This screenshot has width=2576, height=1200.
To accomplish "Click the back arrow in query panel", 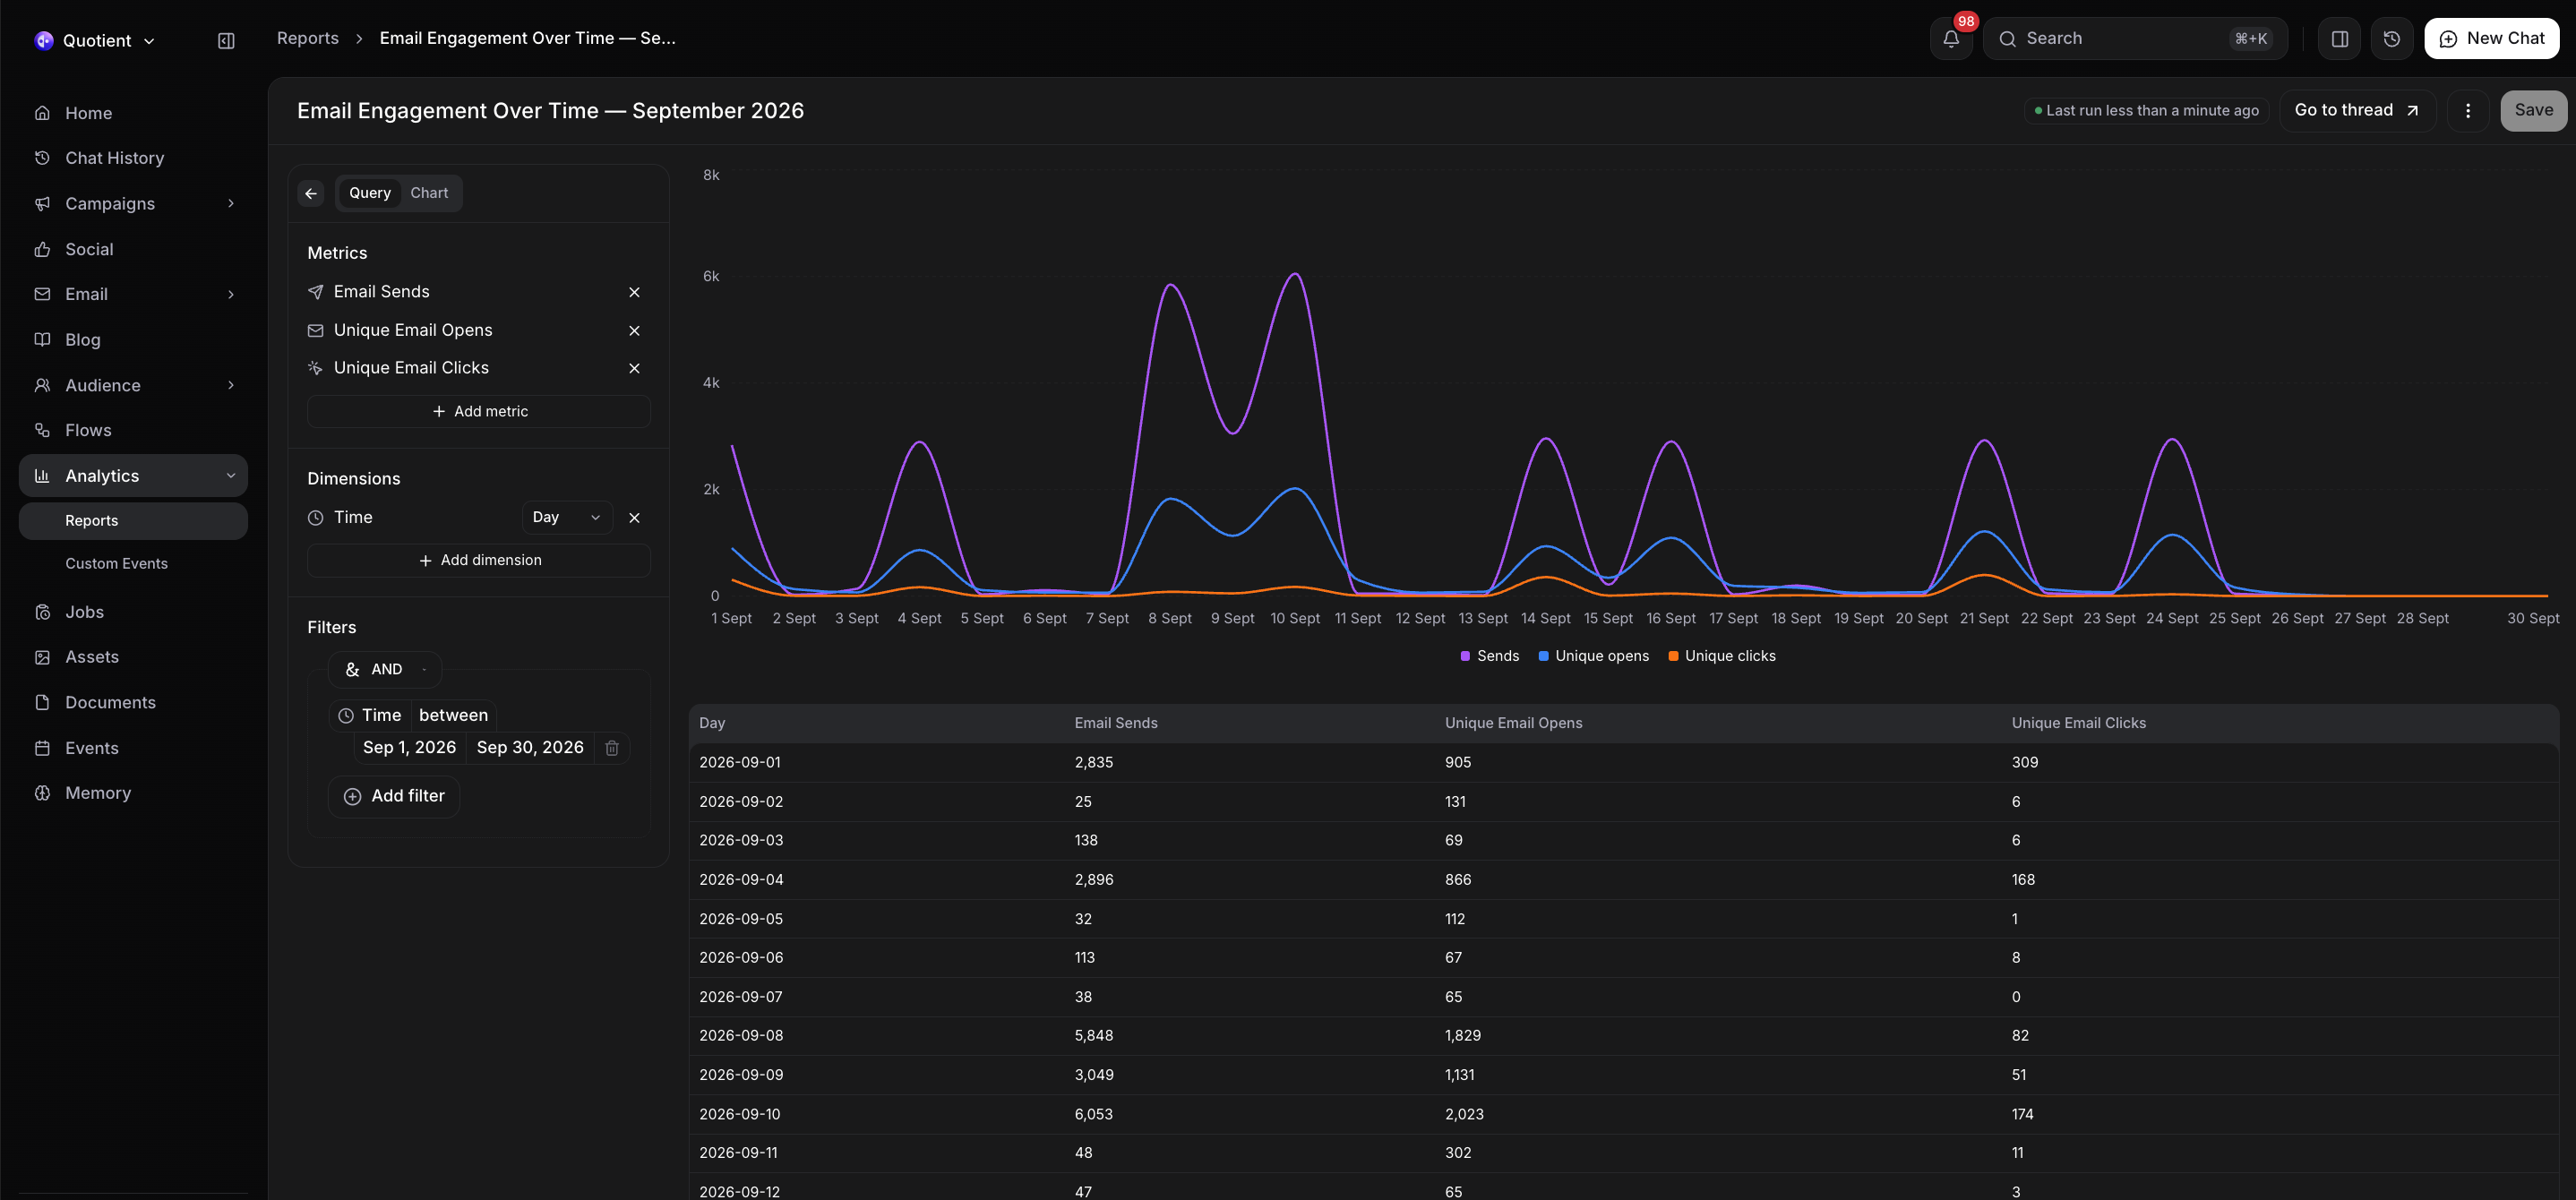I will tap(311, 193).
